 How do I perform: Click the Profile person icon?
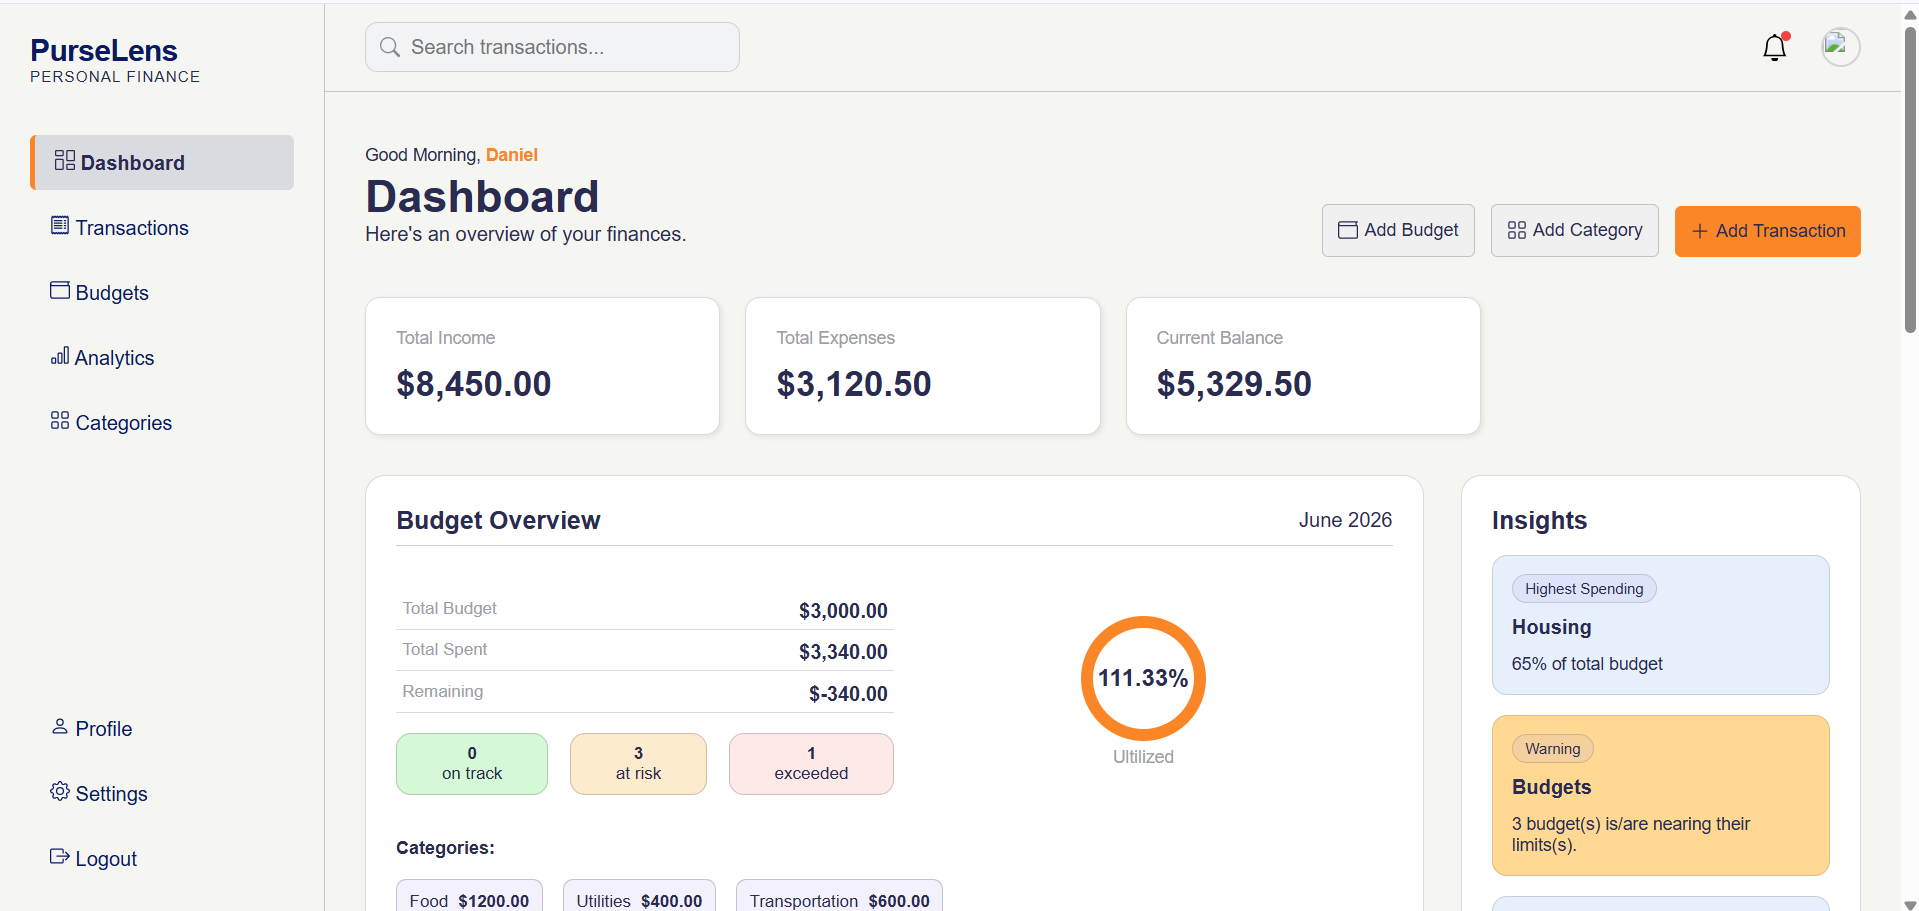pyautogui.click(x=60, y=727)
